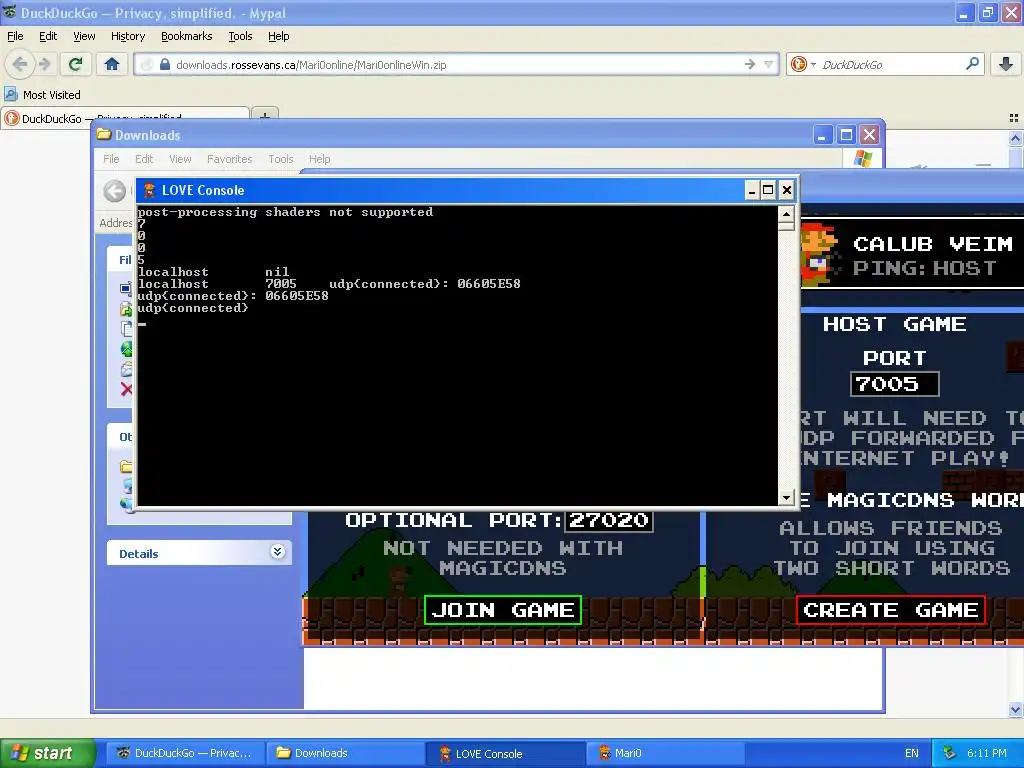Click the Windows Start button
The image size is (1024, 768).
click(47, 753)
